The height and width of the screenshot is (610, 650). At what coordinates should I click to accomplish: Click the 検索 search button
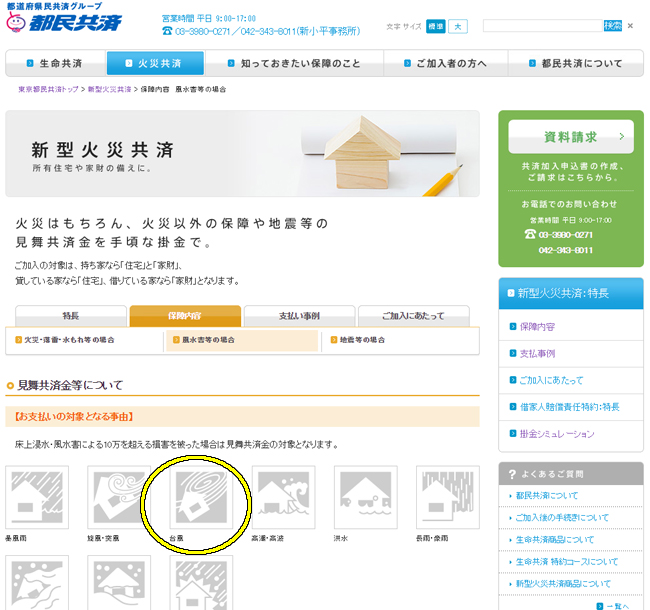pyautogui.click(x=612, y=26)
